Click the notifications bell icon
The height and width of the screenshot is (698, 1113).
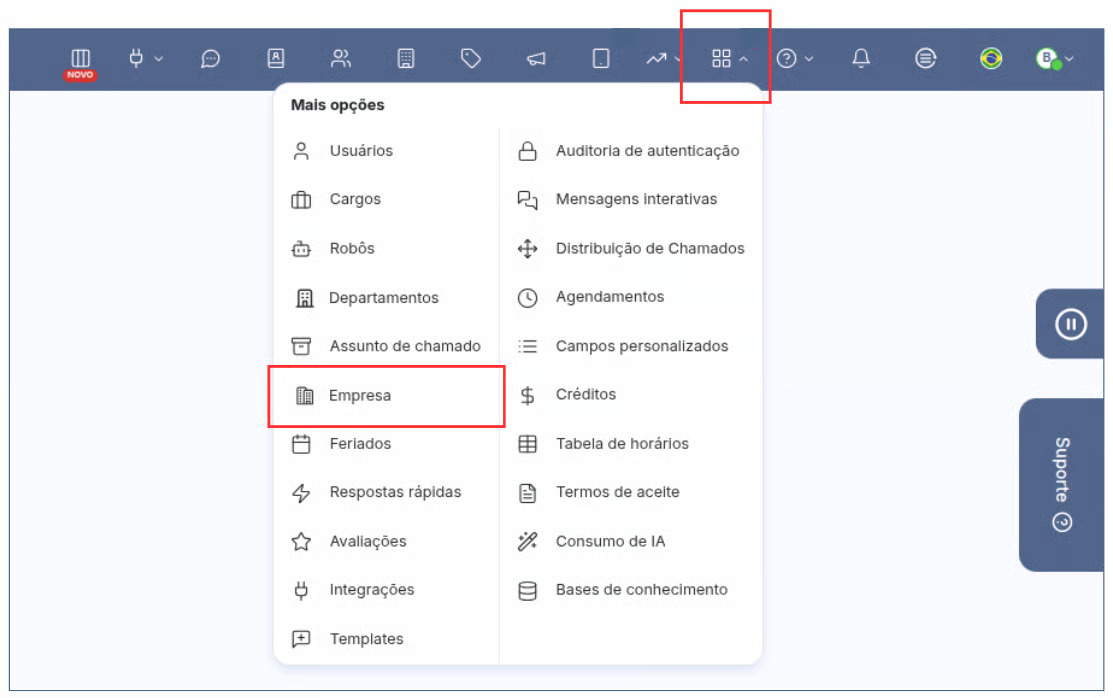click(861, 59)
